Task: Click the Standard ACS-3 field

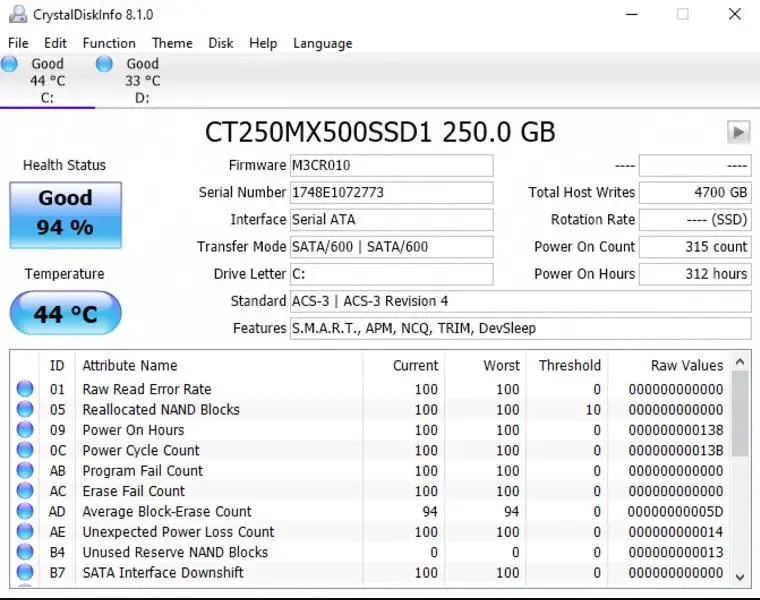Action: click(521, 301)
